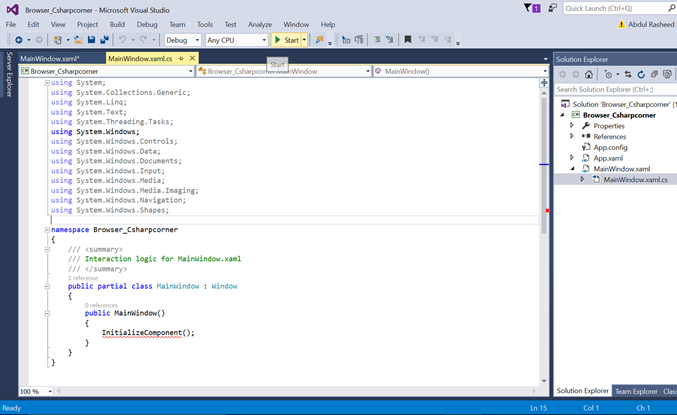Open the Build menu
The image size is (677, 415).
(117, 24)
